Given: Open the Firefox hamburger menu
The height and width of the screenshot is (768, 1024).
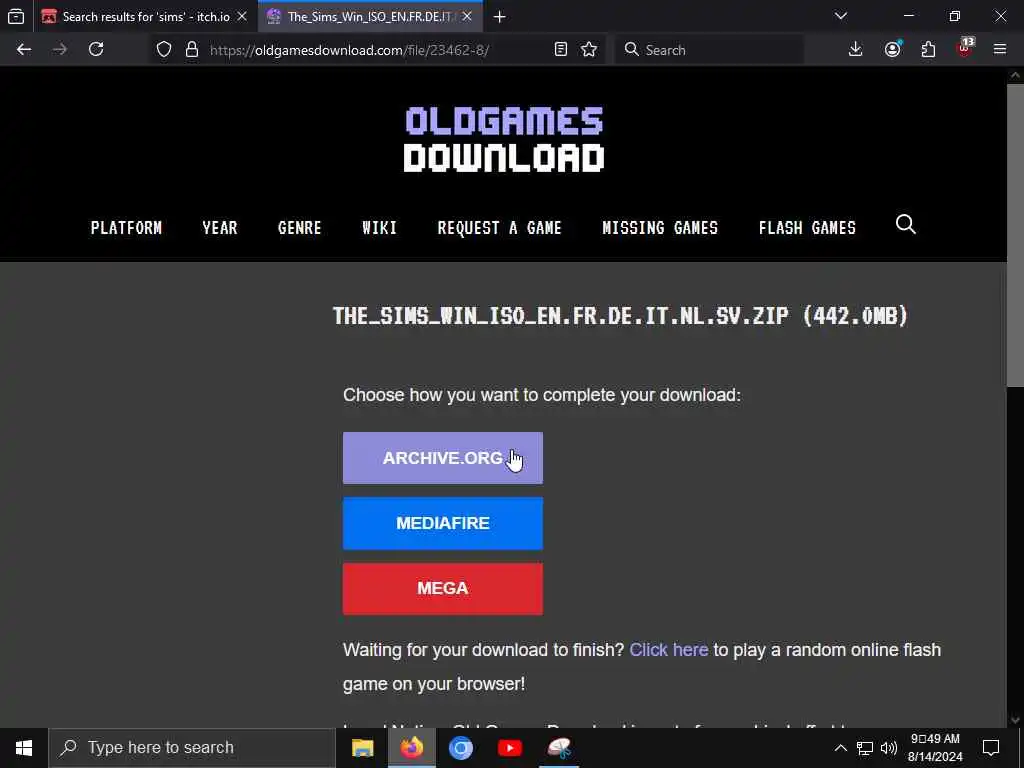Looking at the screenshot, I should coord(1000,50).
